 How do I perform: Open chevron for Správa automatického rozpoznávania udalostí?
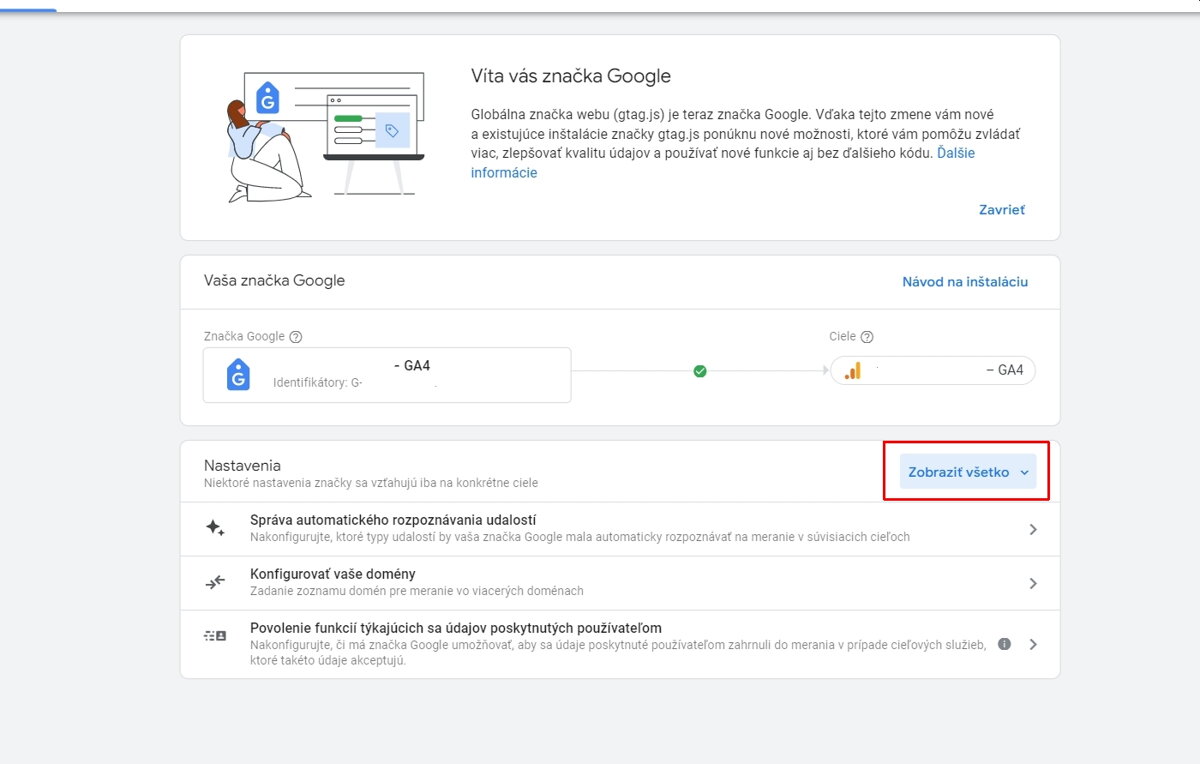(x=1033, y=530)
